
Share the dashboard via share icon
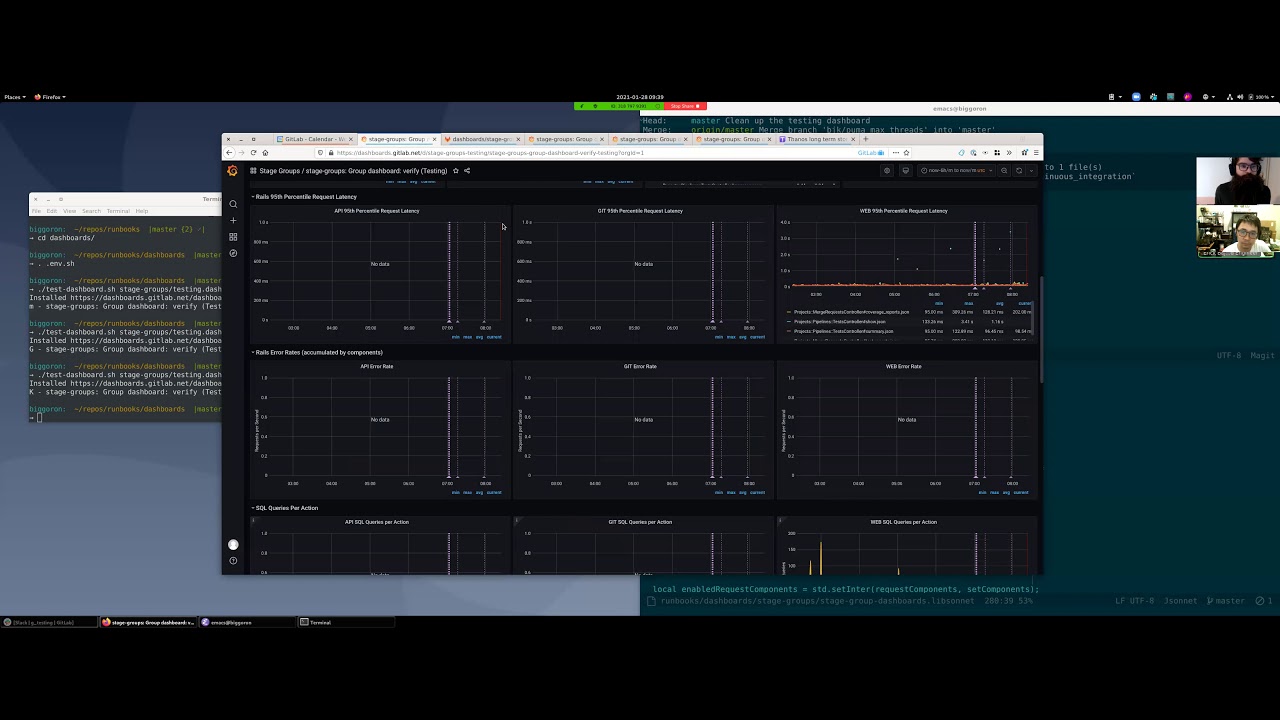coord(466,171)
